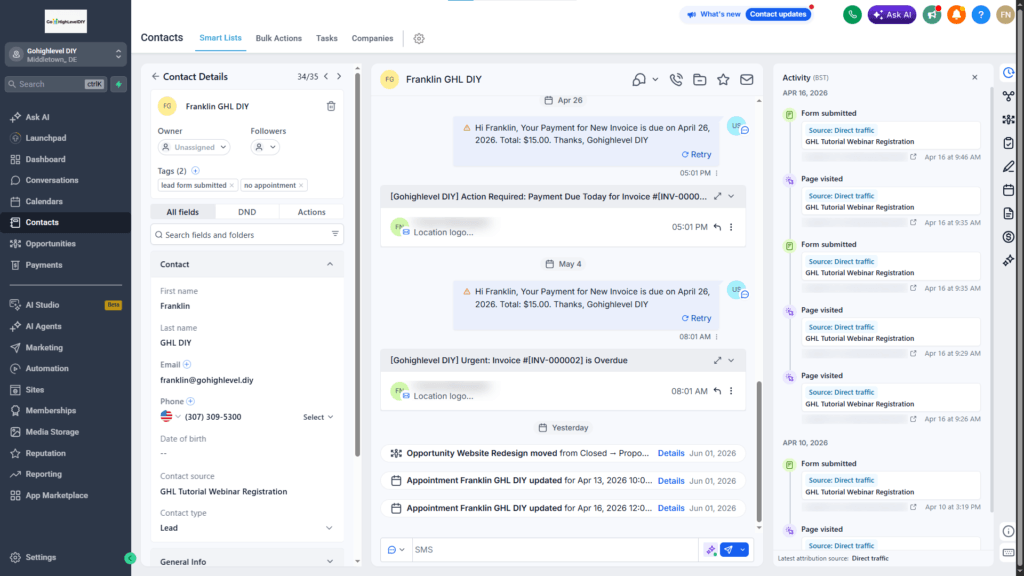Select the DND fields tab
Viewport: 1024px width, 576px height.
pyautogui.click(x=247, y=212)
